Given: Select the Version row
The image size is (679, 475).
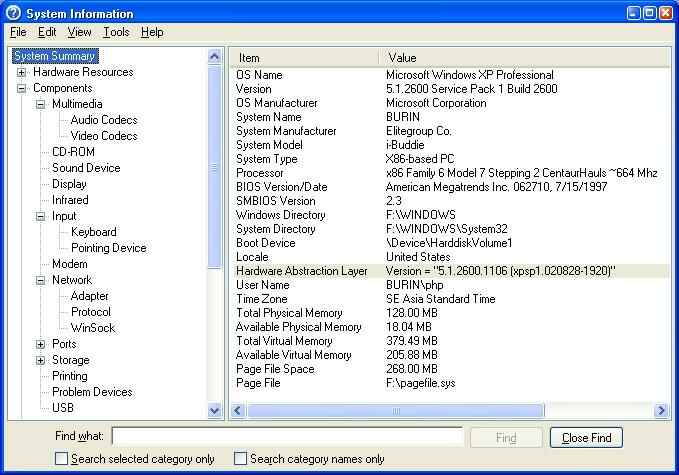Looking at the screenshot, I should click(450, 89).
